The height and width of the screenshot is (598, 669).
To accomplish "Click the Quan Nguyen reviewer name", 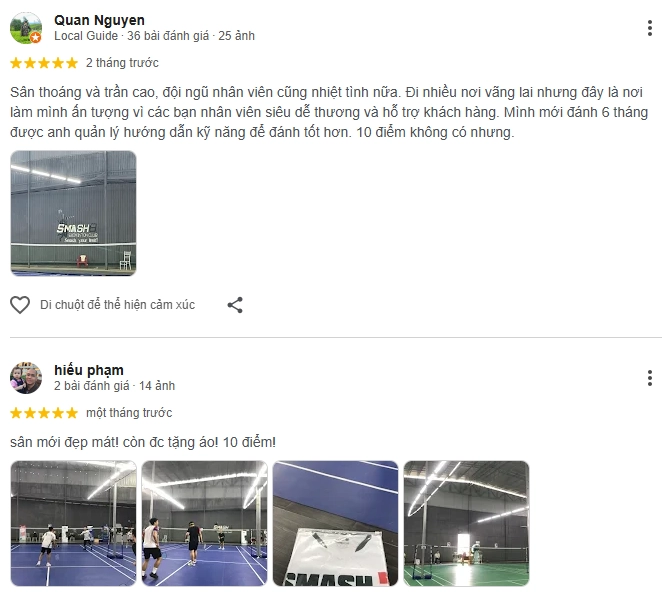I will pyautogui.click(x=99, y=20).
